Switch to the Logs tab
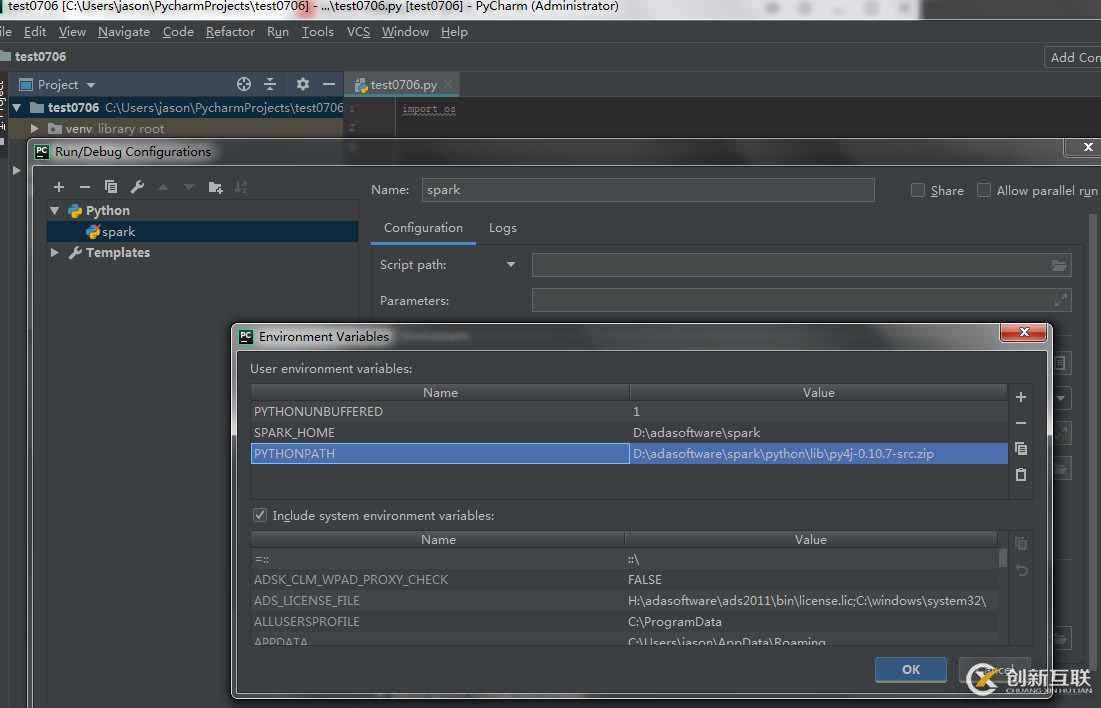Screen dimensions: 1101x708 tap(502, 228)
